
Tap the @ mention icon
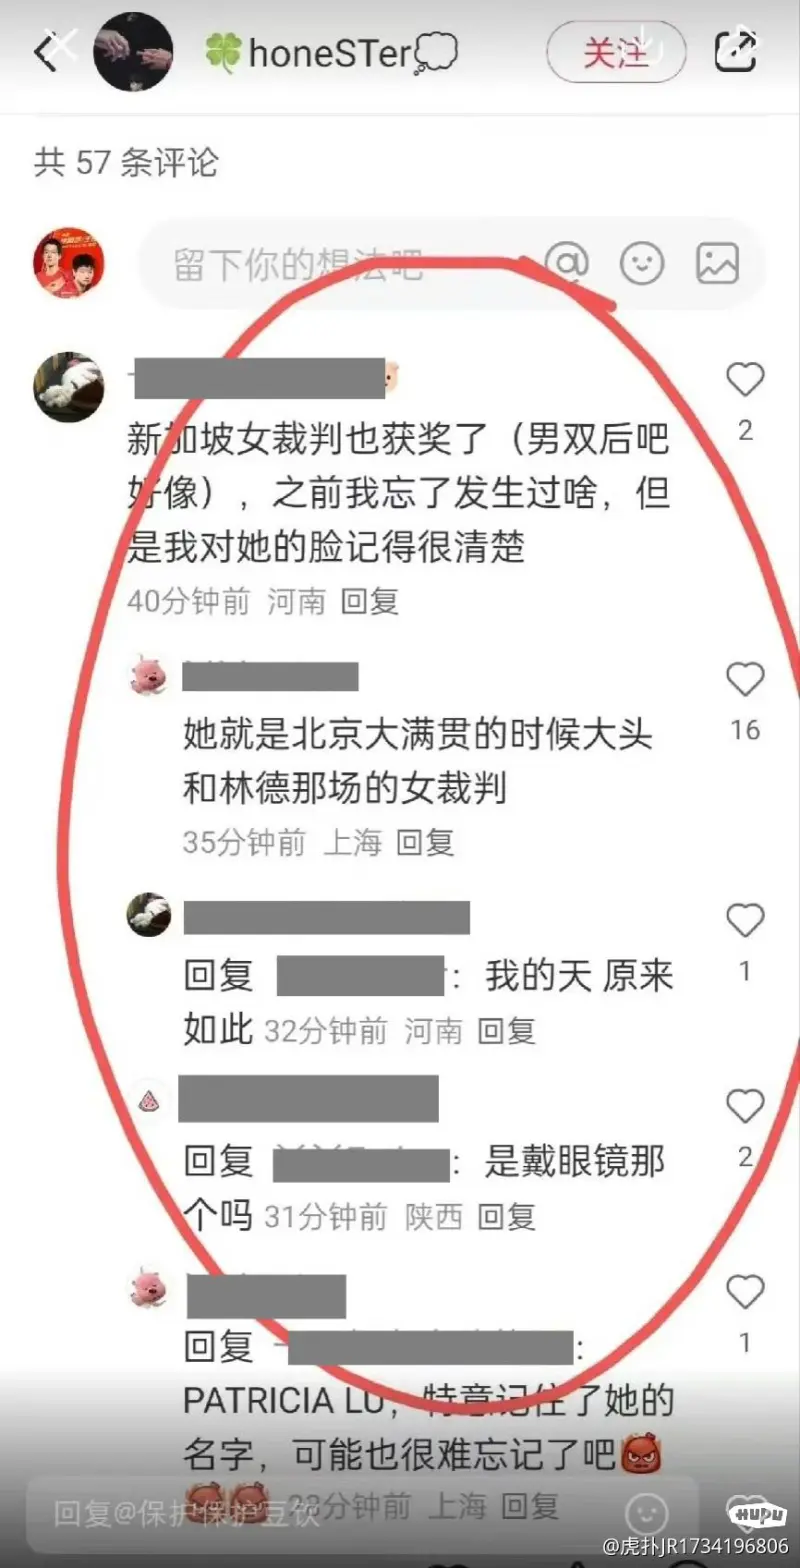click(x=567, y=264)
